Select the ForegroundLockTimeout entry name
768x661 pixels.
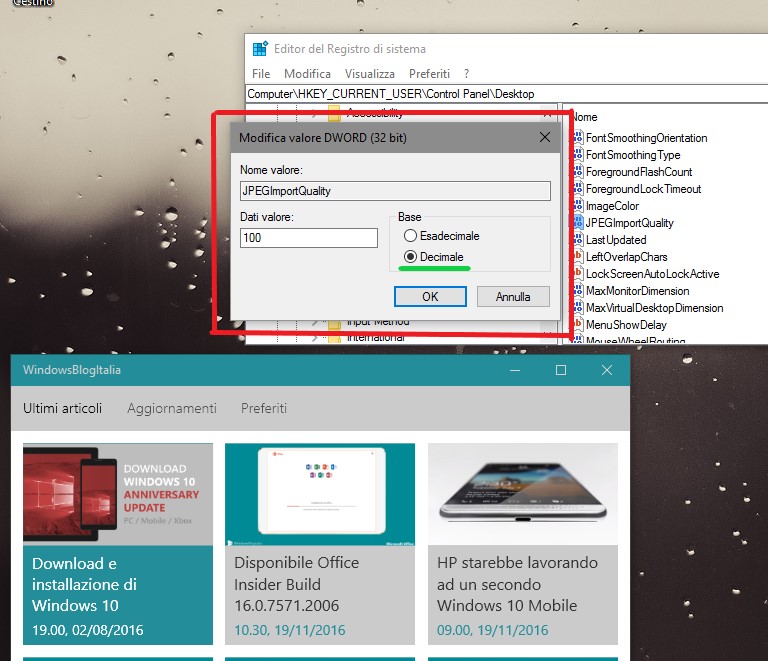click(x=644, y=189)
